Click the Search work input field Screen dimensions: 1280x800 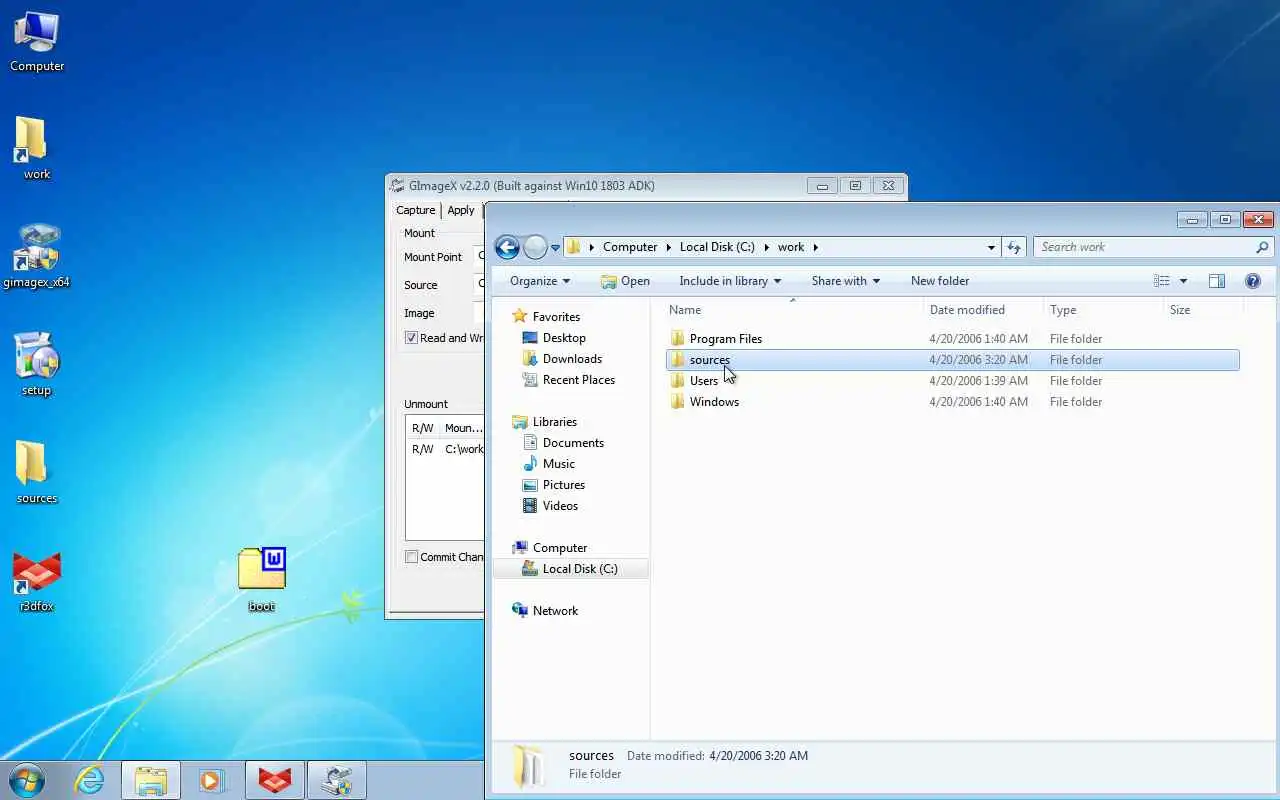(x=1145, y=247)
